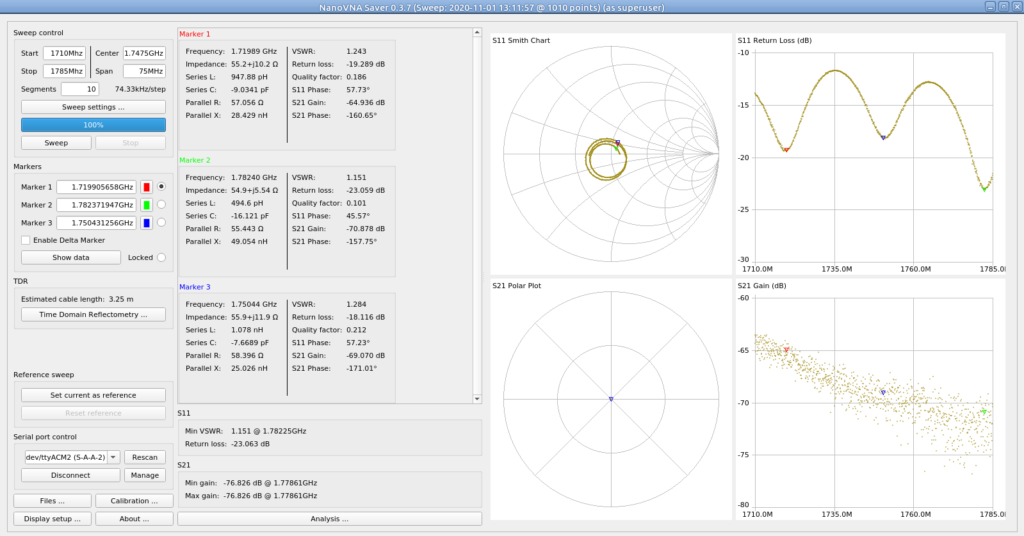
Task: Rescan serial ports
Action: click(x=145, y=457)
